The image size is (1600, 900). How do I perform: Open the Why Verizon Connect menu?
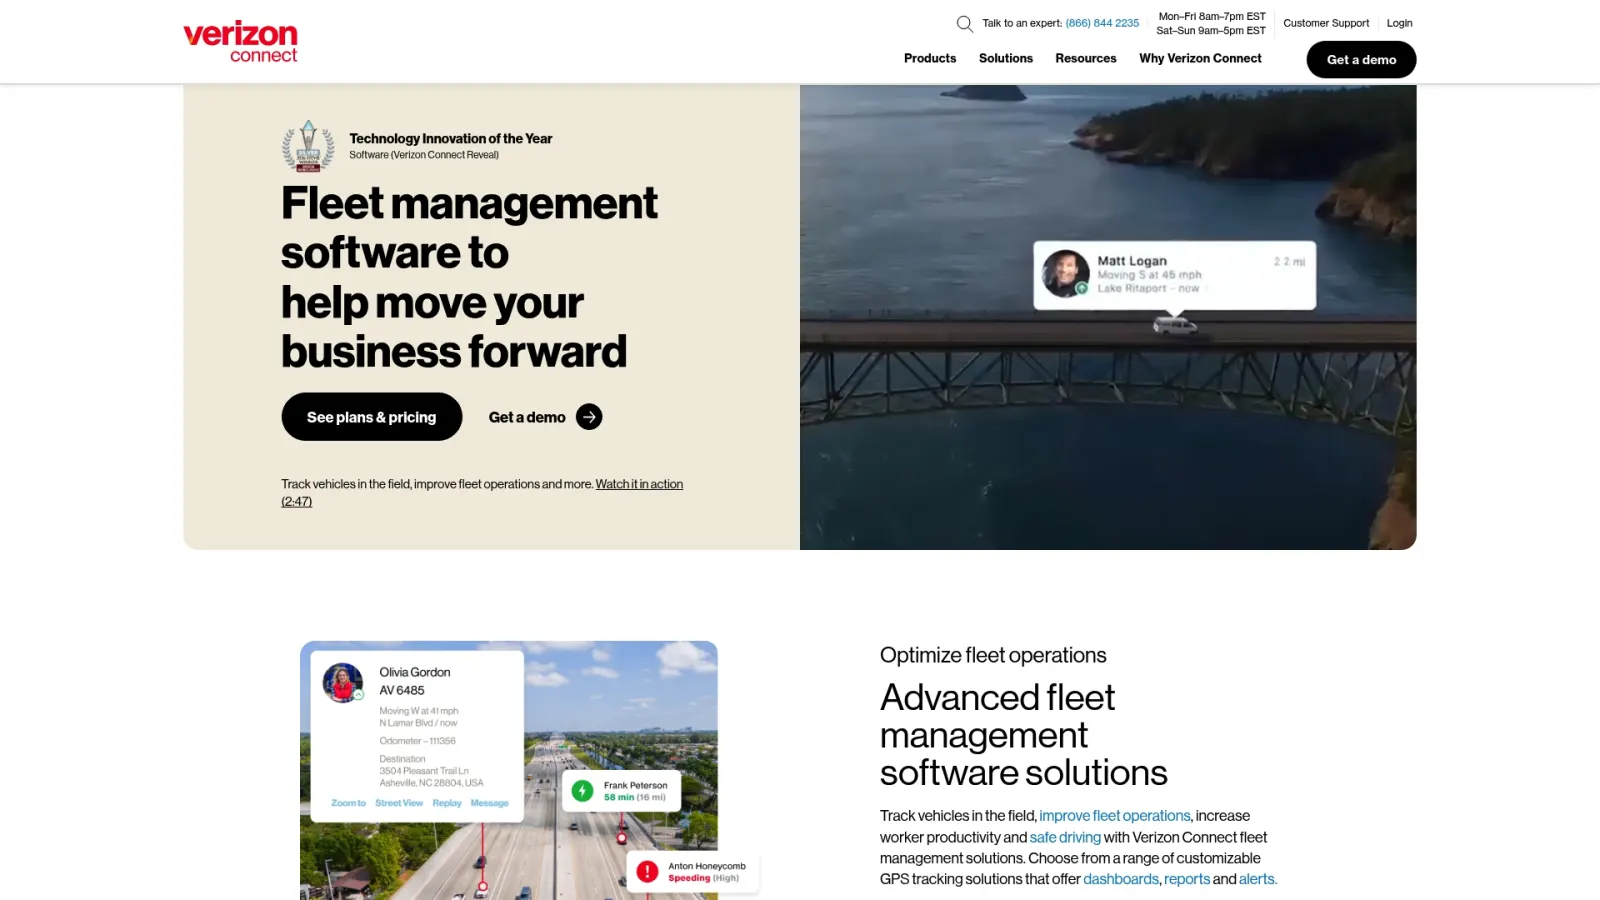1200,59
